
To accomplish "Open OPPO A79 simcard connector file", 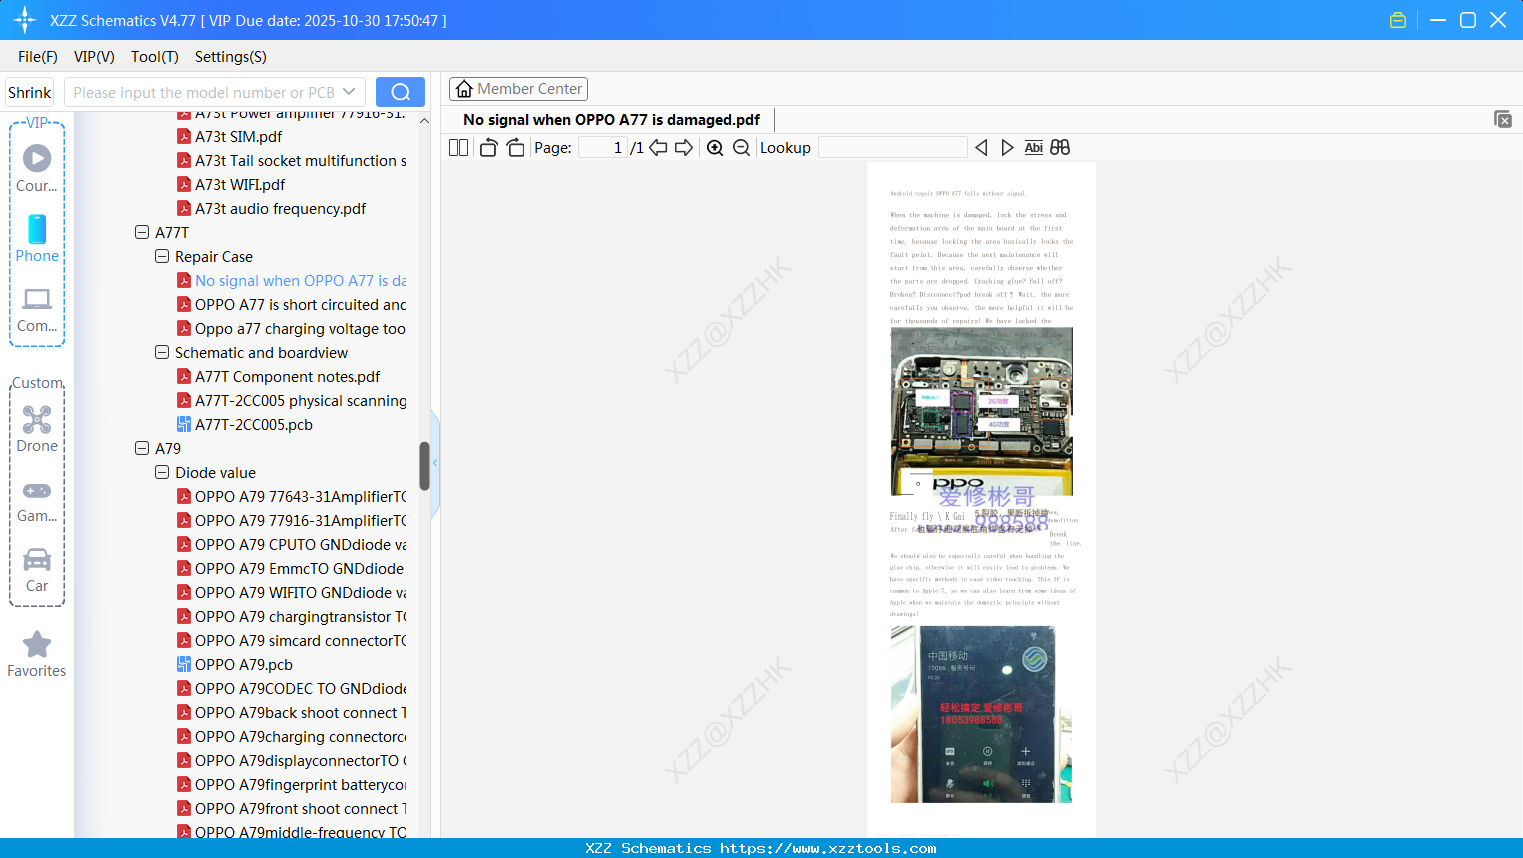I will click(301, 640).
